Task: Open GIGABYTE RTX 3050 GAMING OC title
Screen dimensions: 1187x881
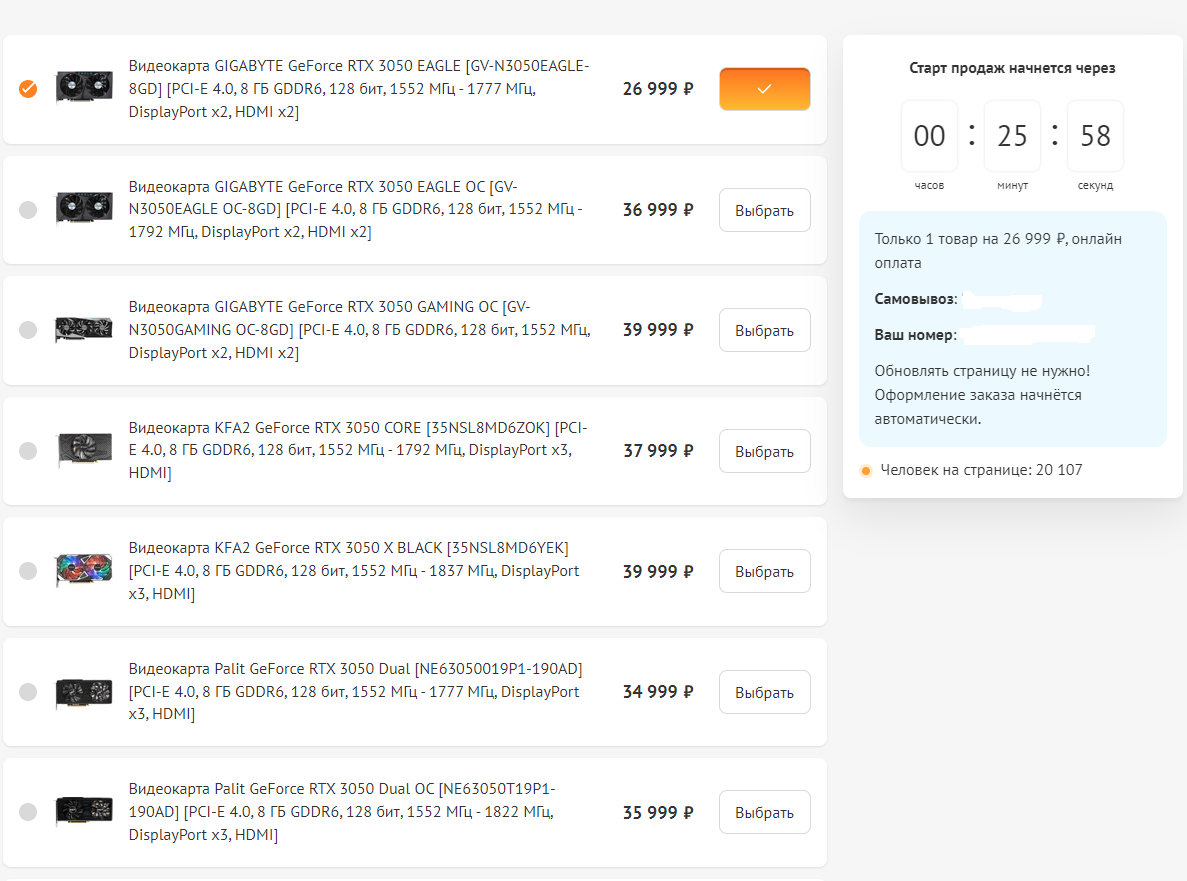Action: click(360, 330)
